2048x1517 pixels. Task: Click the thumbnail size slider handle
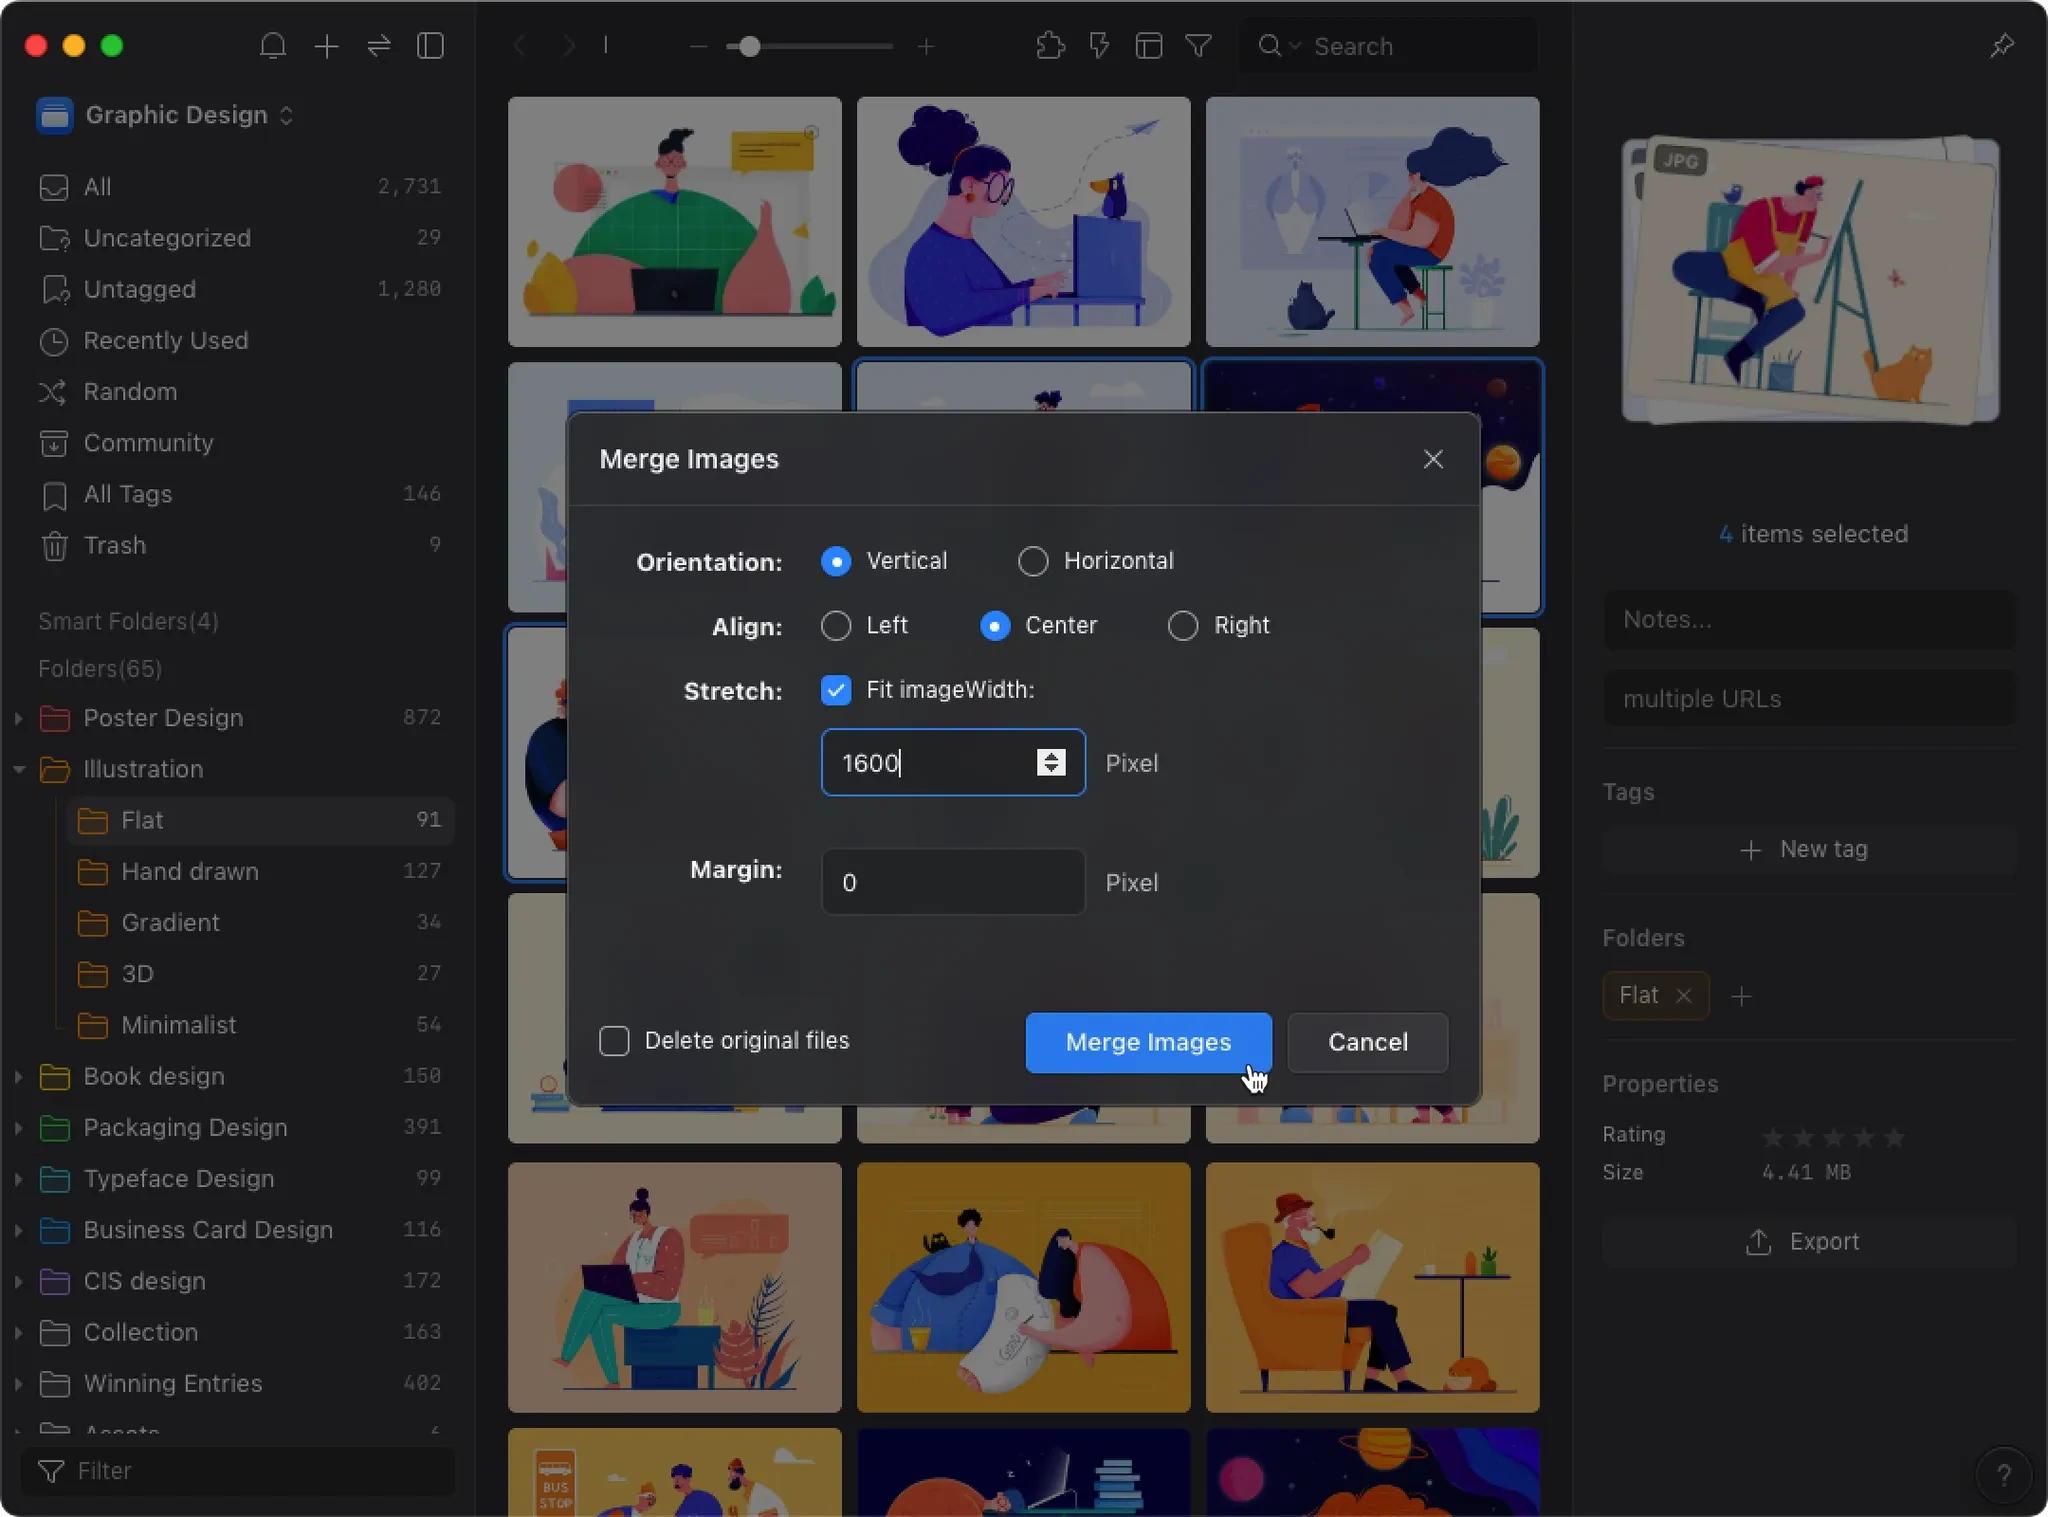(749, 46)
